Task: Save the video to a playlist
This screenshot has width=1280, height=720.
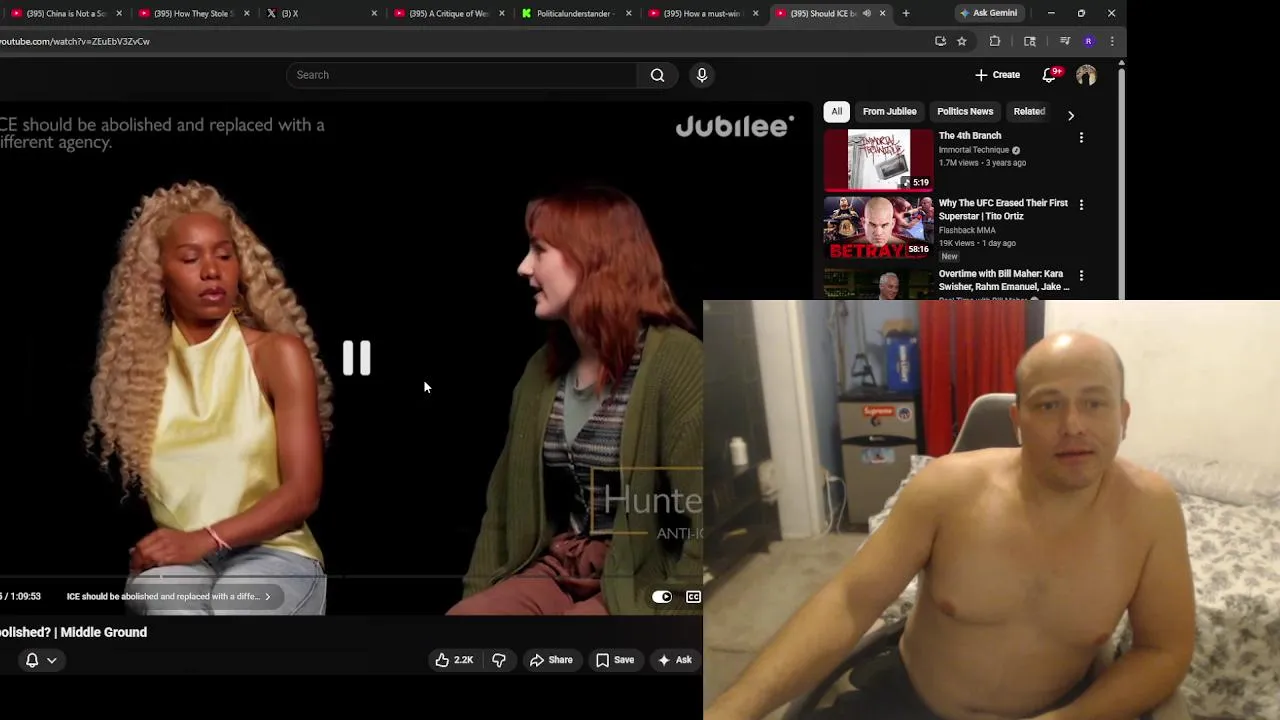Action: [615, 660]
